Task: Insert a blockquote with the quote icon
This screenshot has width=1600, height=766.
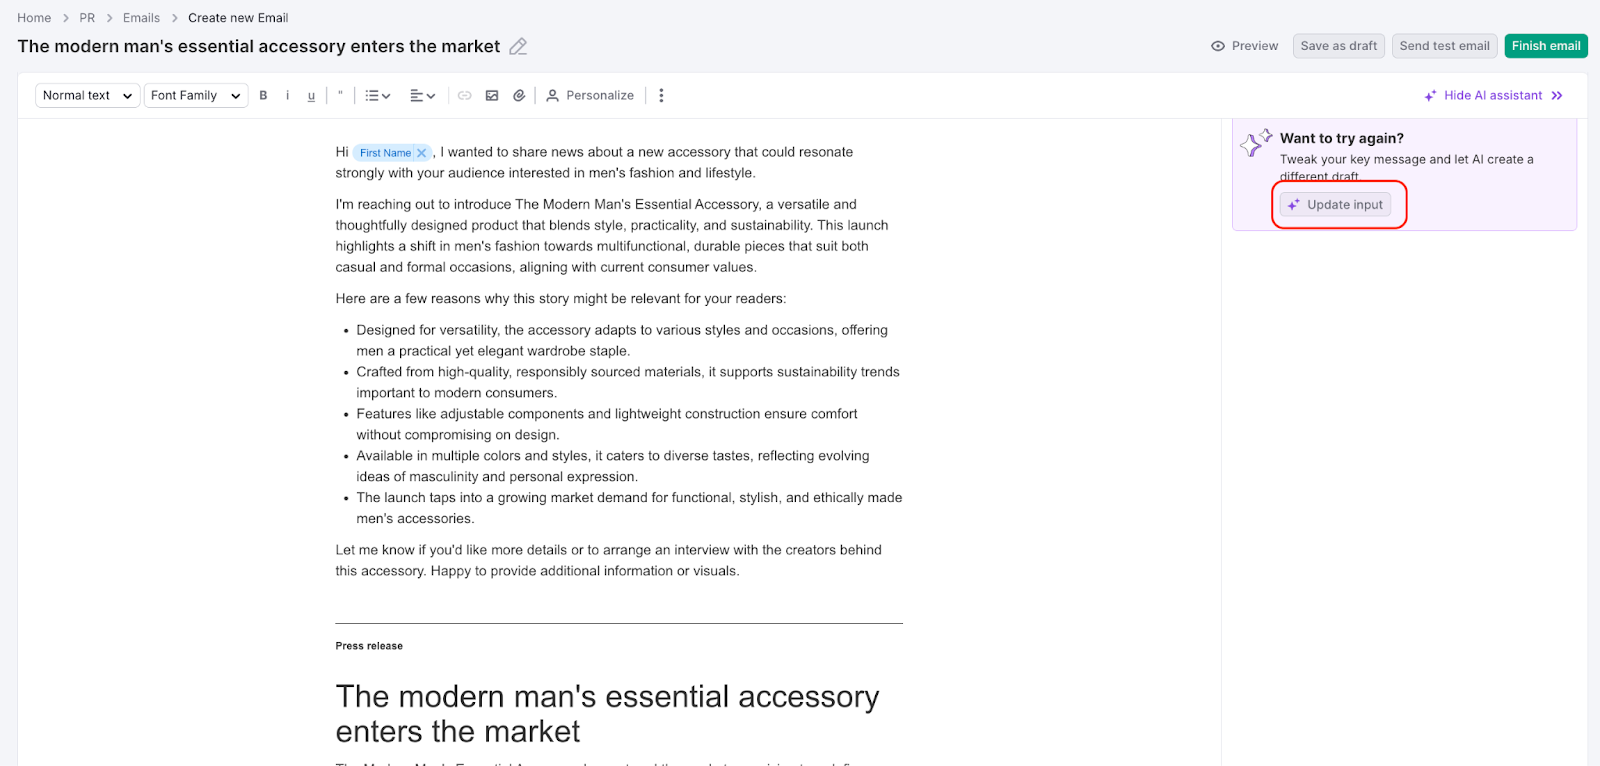Action: (x=340, y=95)
